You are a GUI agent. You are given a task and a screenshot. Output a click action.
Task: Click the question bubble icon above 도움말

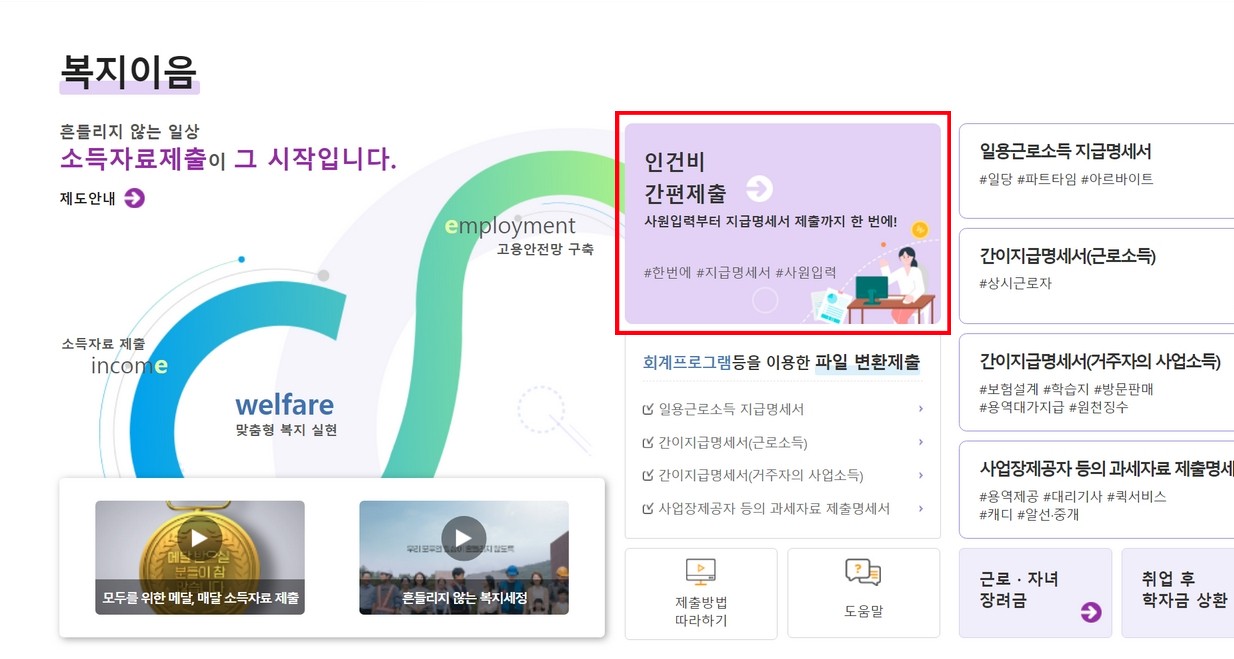tap(863, 572)
